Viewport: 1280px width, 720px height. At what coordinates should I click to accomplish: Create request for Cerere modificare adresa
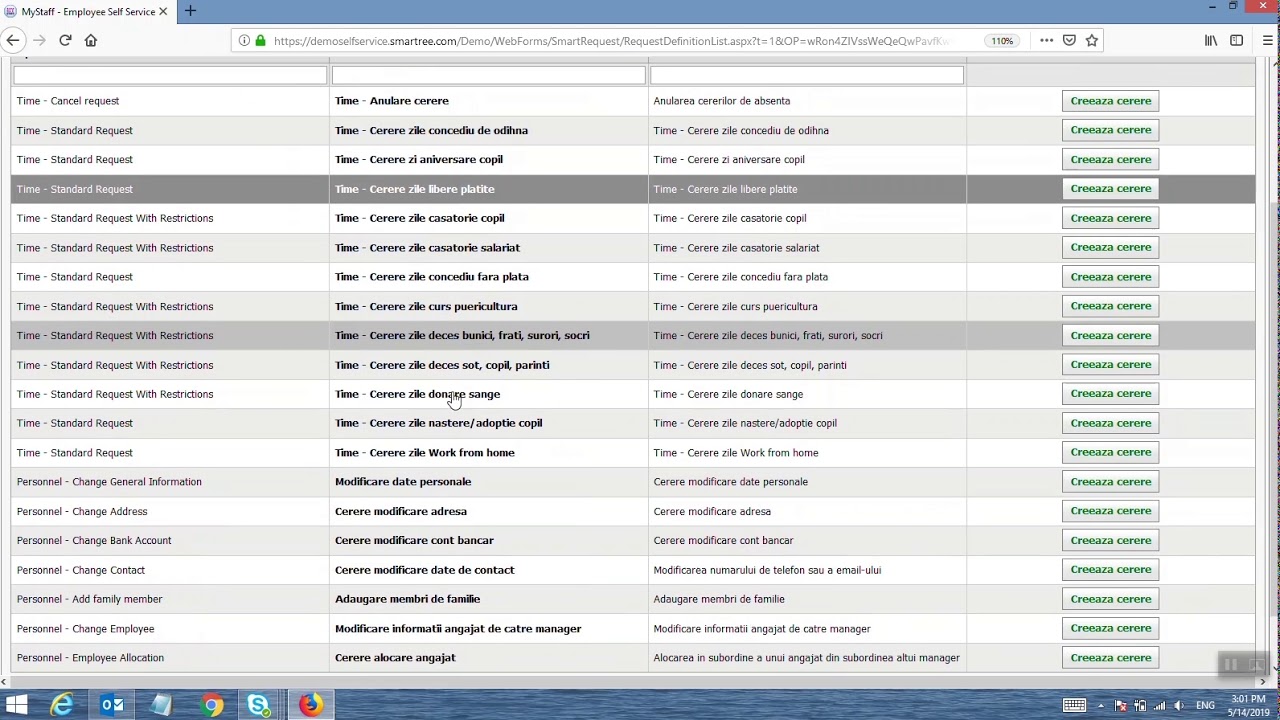pyautogui.click(x=1110, y=511)
